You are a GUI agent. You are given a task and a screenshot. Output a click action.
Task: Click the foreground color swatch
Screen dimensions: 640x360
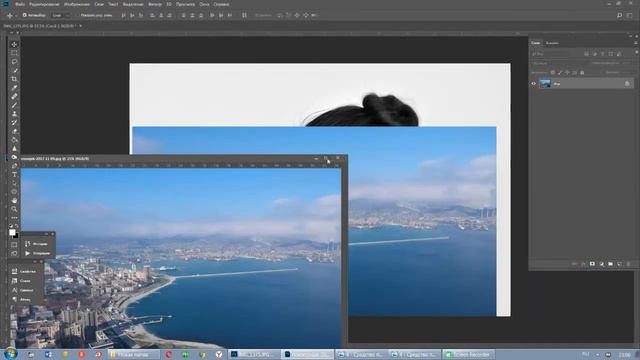pos(12,232)
